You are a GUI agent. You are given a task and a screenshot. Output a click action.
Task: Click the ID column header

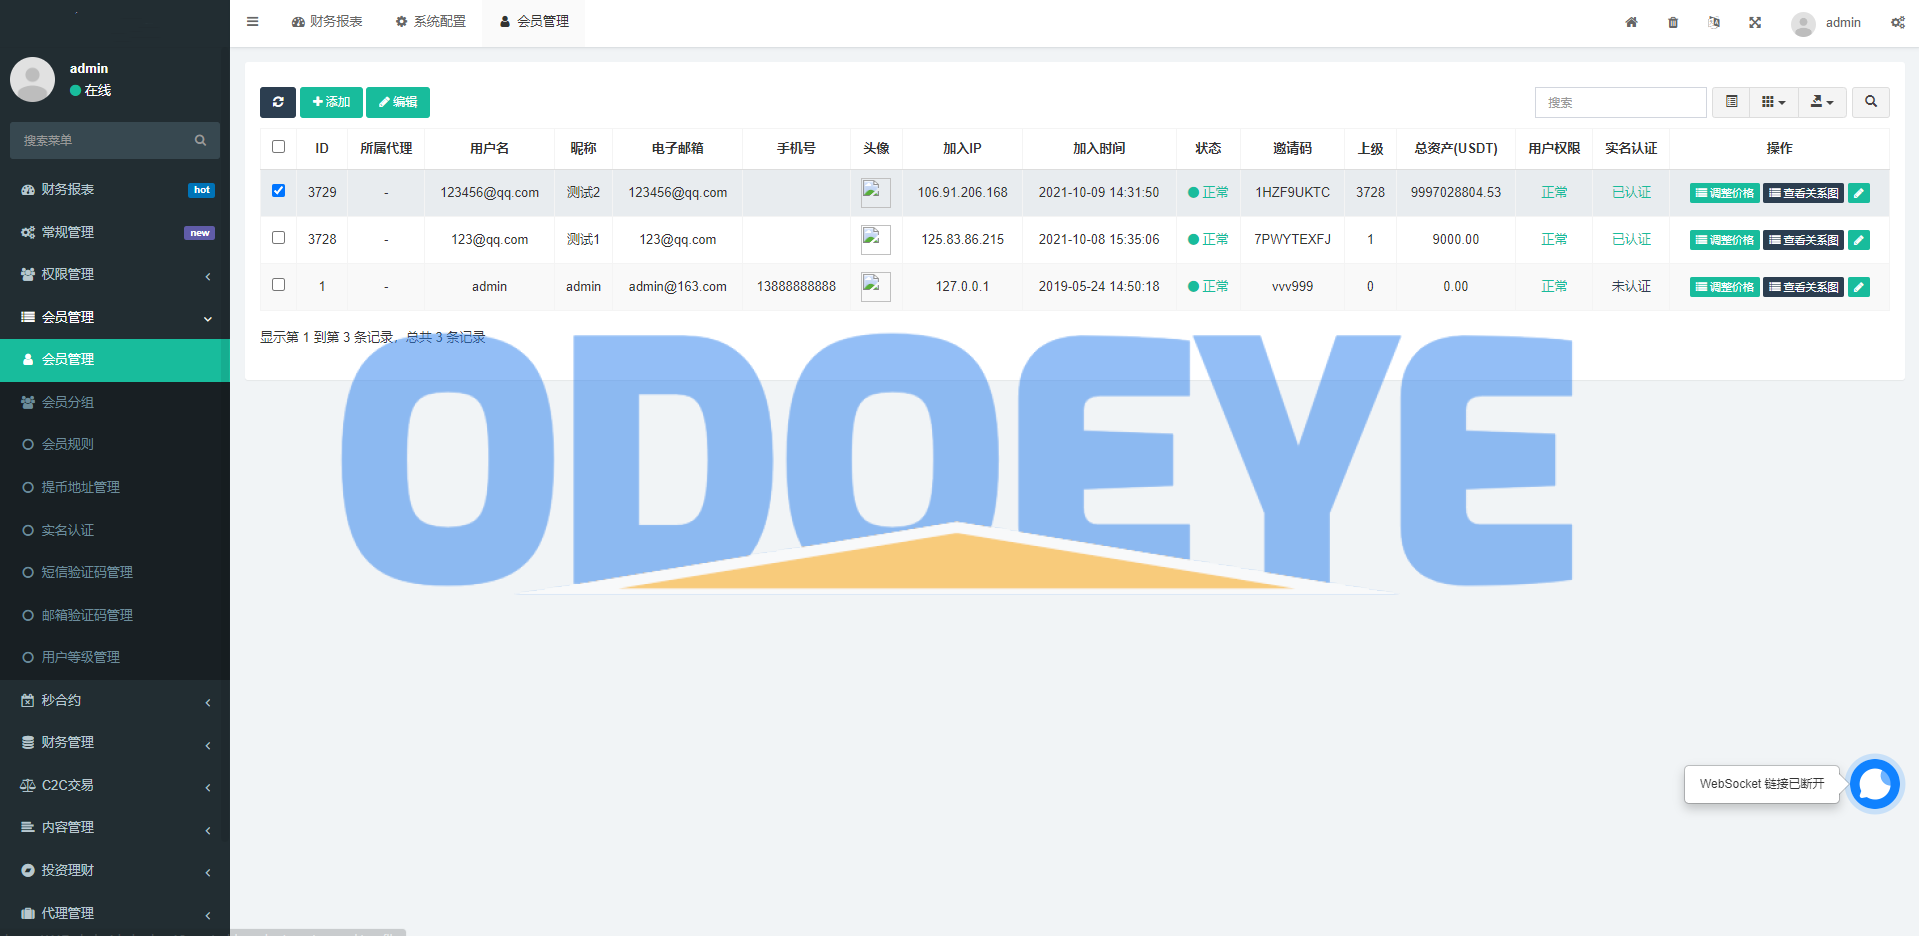coord(322,148)
